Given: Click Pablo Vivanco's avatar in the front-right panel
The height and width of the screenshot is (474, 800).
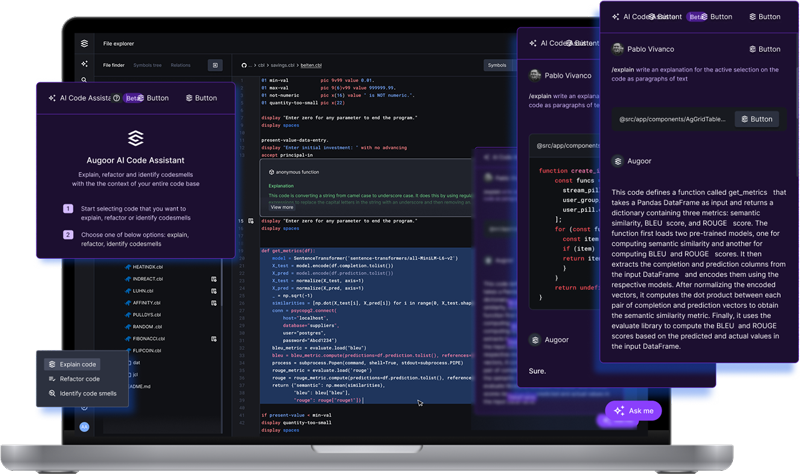Looking at the screenshot, I should [618, 49].
